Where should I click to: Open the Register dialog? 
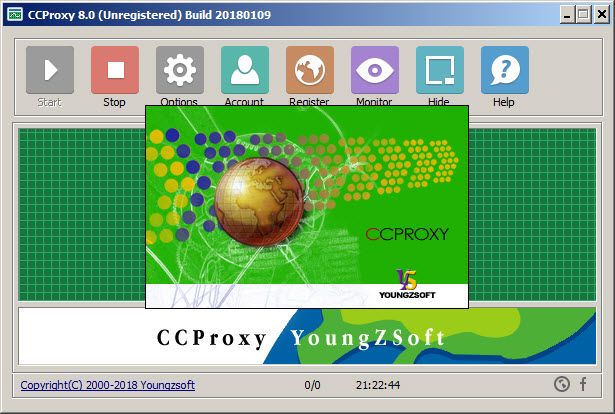point(310,70)
